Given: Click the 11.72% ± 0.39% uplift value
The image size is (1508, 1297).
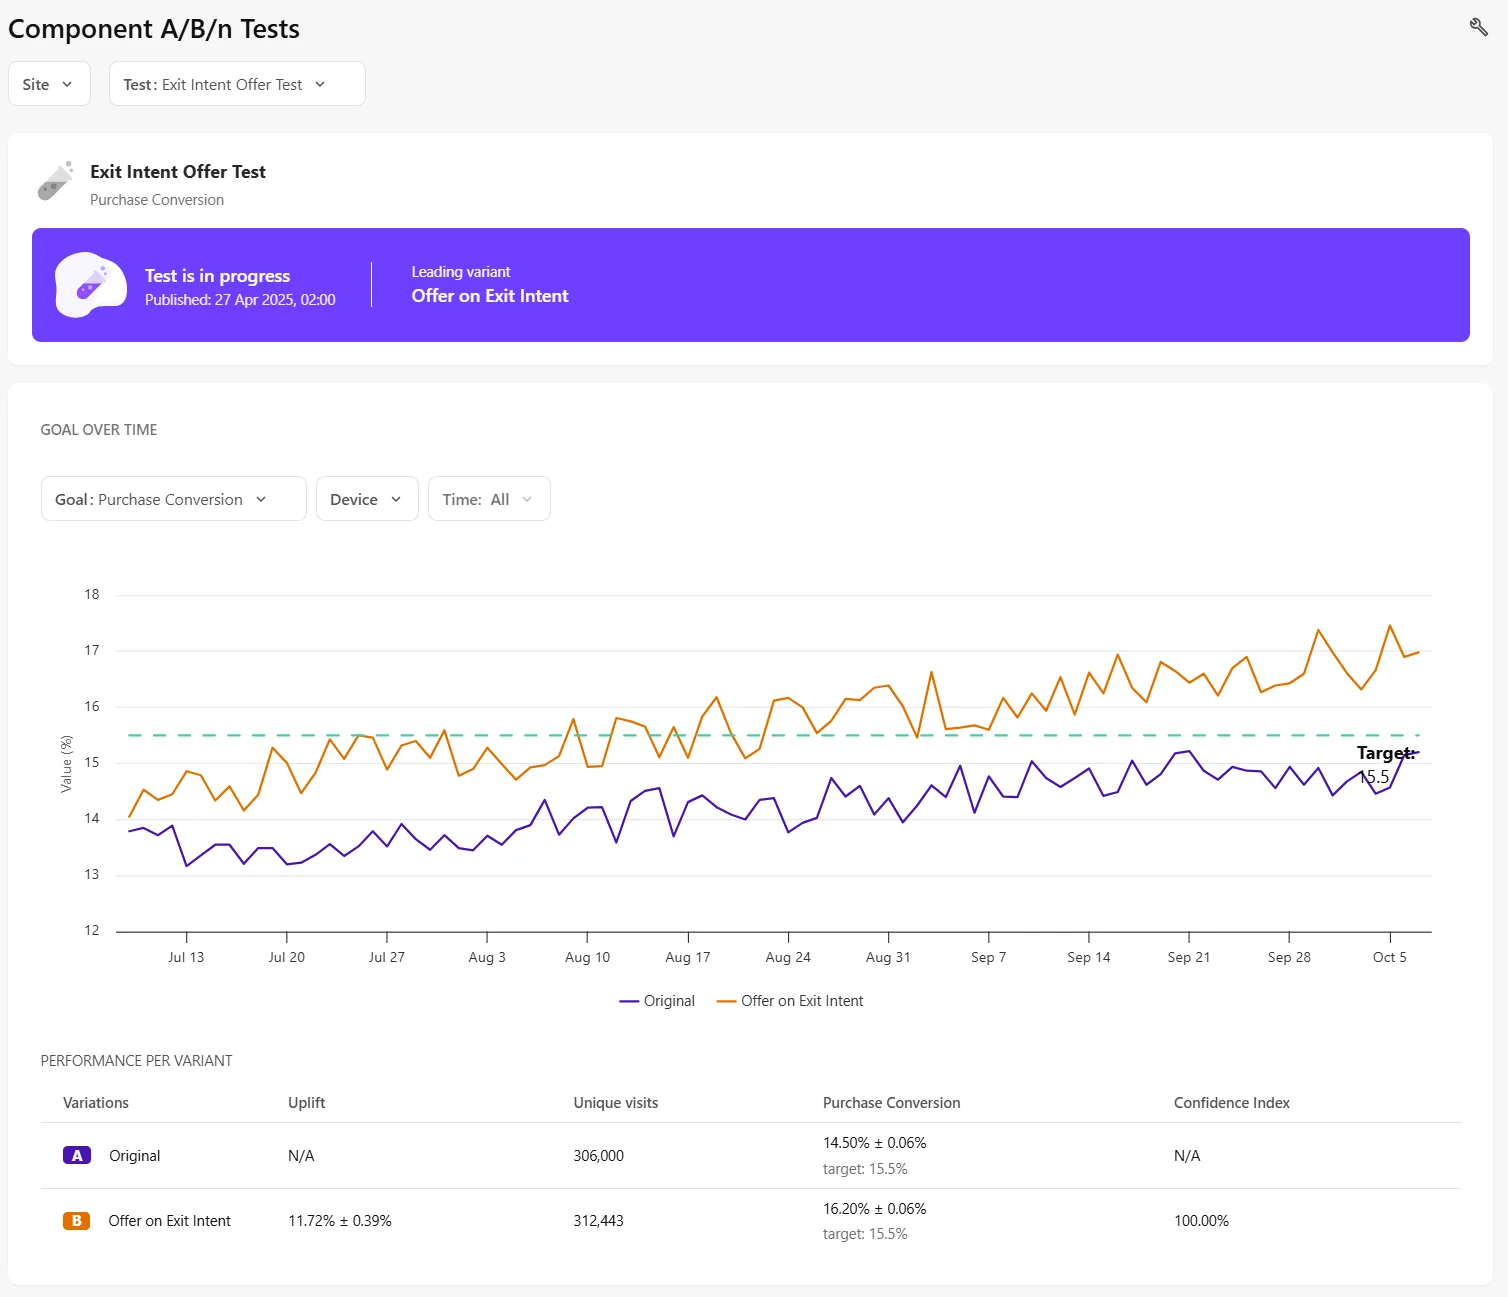Looking at the screenshot, I should (340, 1220).
